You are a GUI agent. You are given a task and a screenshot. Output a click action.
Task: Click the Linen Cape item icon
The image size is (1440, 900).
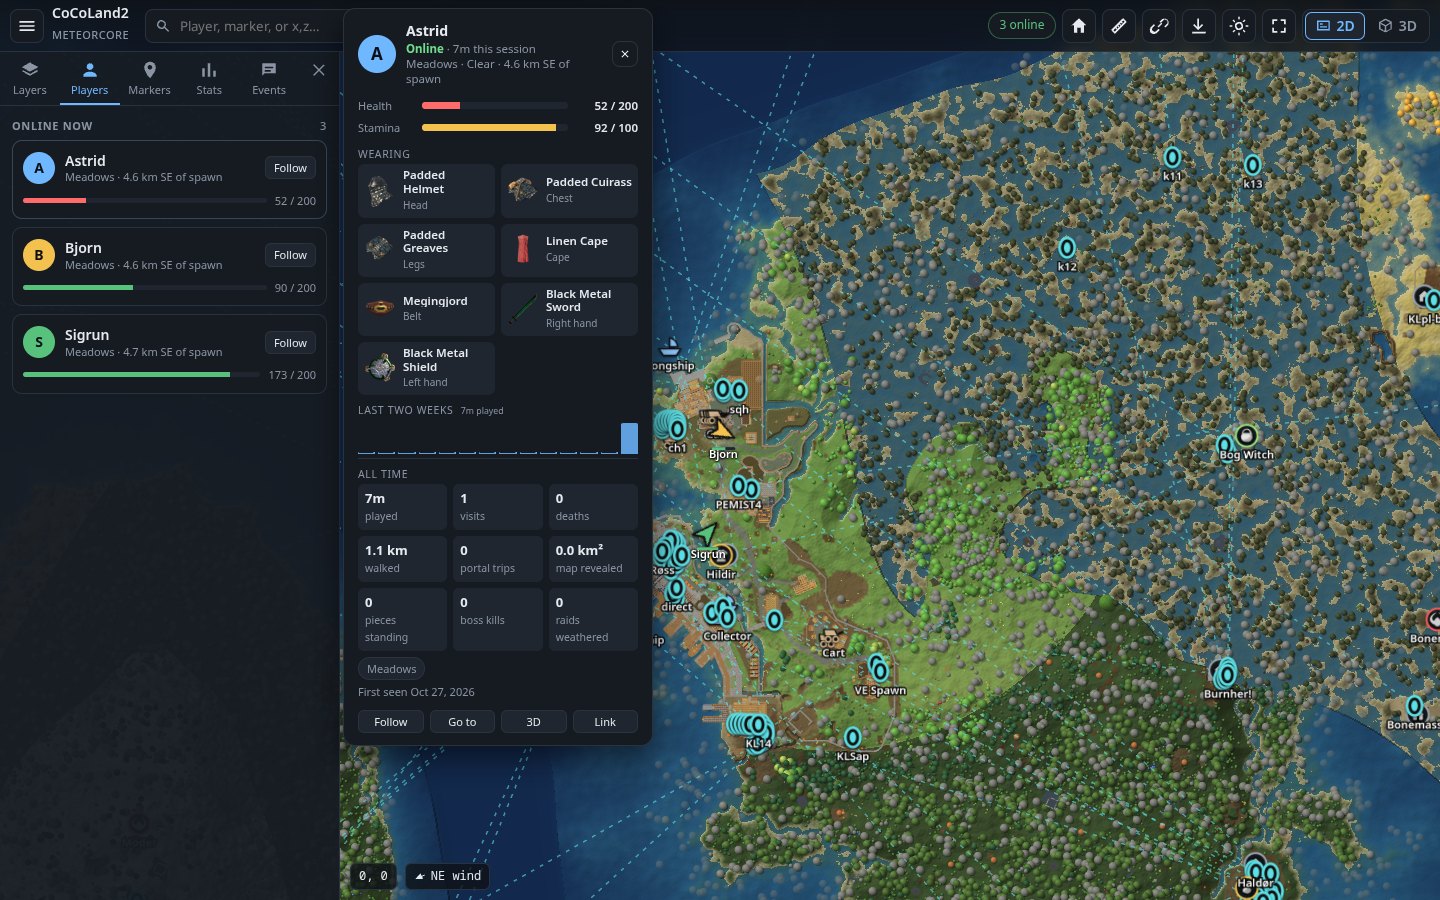[522, 249]
